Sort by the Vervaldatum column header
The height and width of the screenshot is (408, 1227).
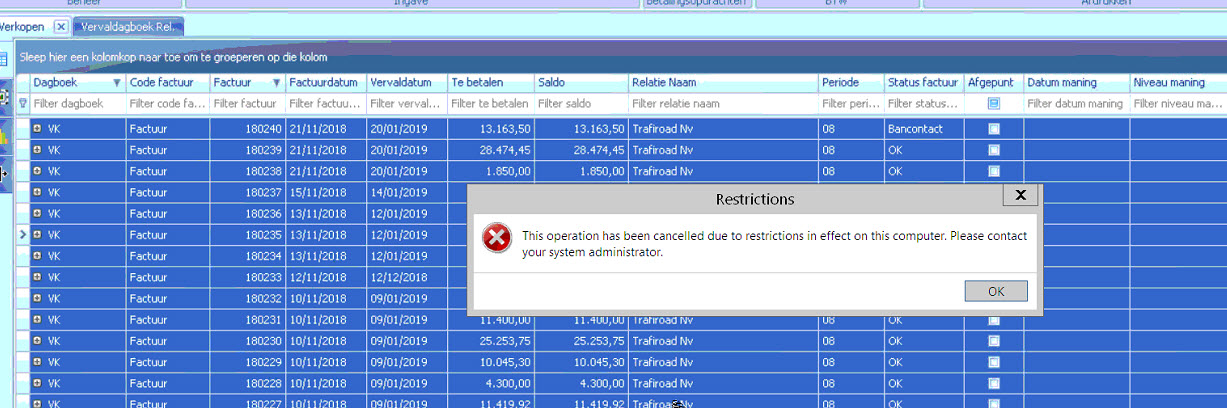tap(406, 83)
